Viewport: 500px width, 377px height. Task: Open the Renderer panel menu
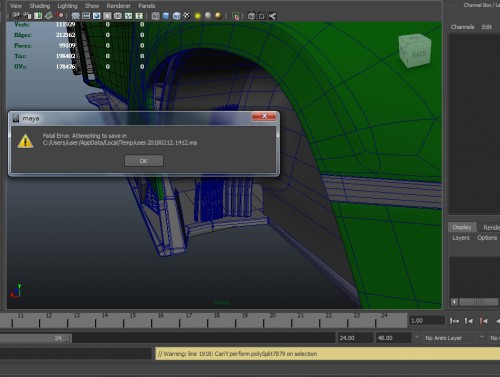pos(118,6)
